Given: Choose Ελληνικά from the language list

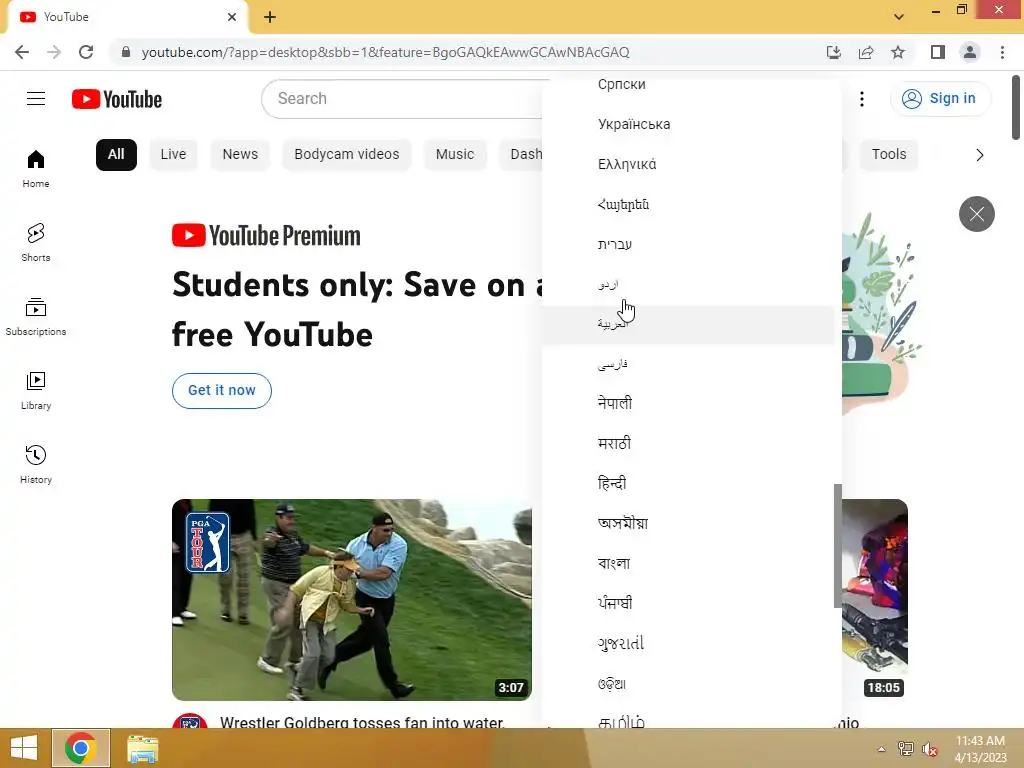Looking at the screenshot, I should [688, 165].
